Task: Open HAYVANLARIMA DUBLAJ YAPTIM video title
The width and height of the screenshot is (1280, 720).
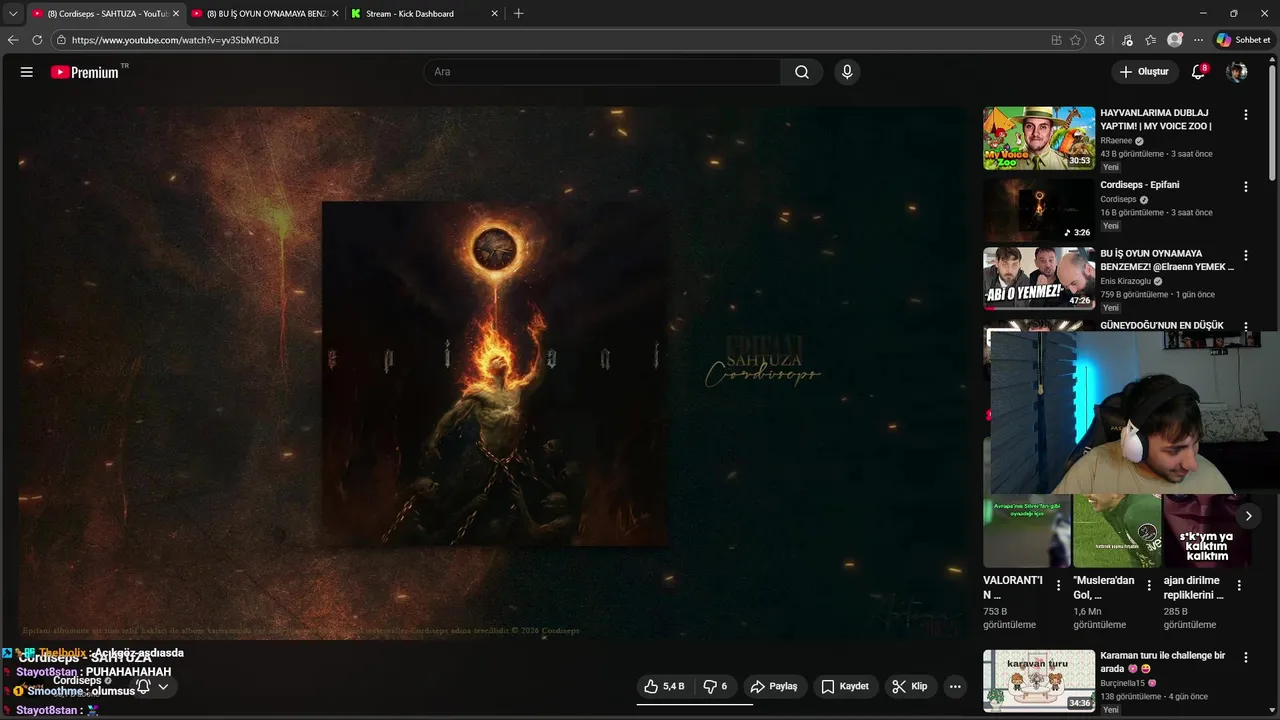Action: (x=1156, y=120)
